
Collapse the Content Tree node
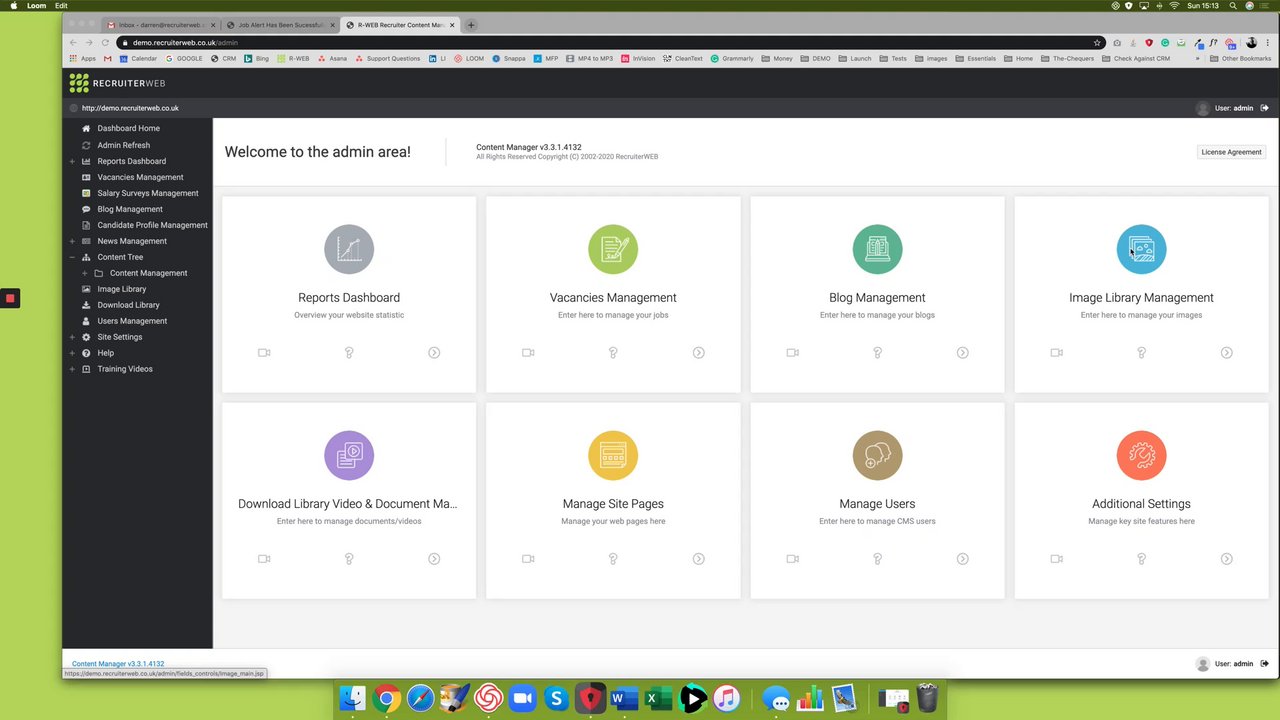[72, 257]
